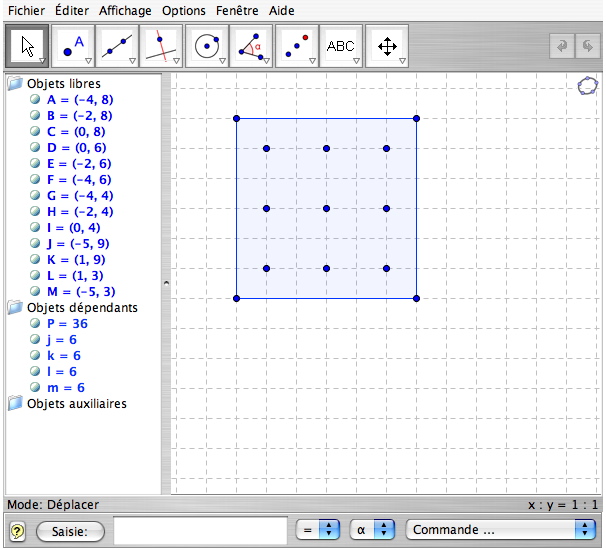The image size is (606, 550).
Task: Click the Redo arrow button
Action: pyautogui.click(x=588, y=46)
